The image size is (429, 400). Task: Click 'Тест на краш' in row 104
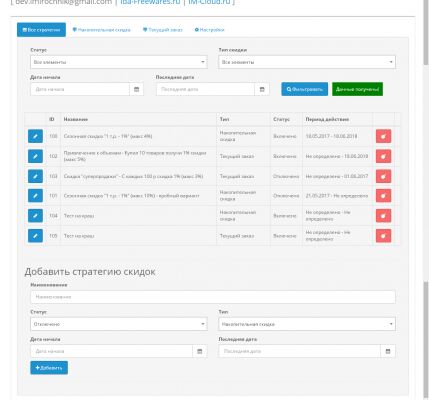point(79,216)
